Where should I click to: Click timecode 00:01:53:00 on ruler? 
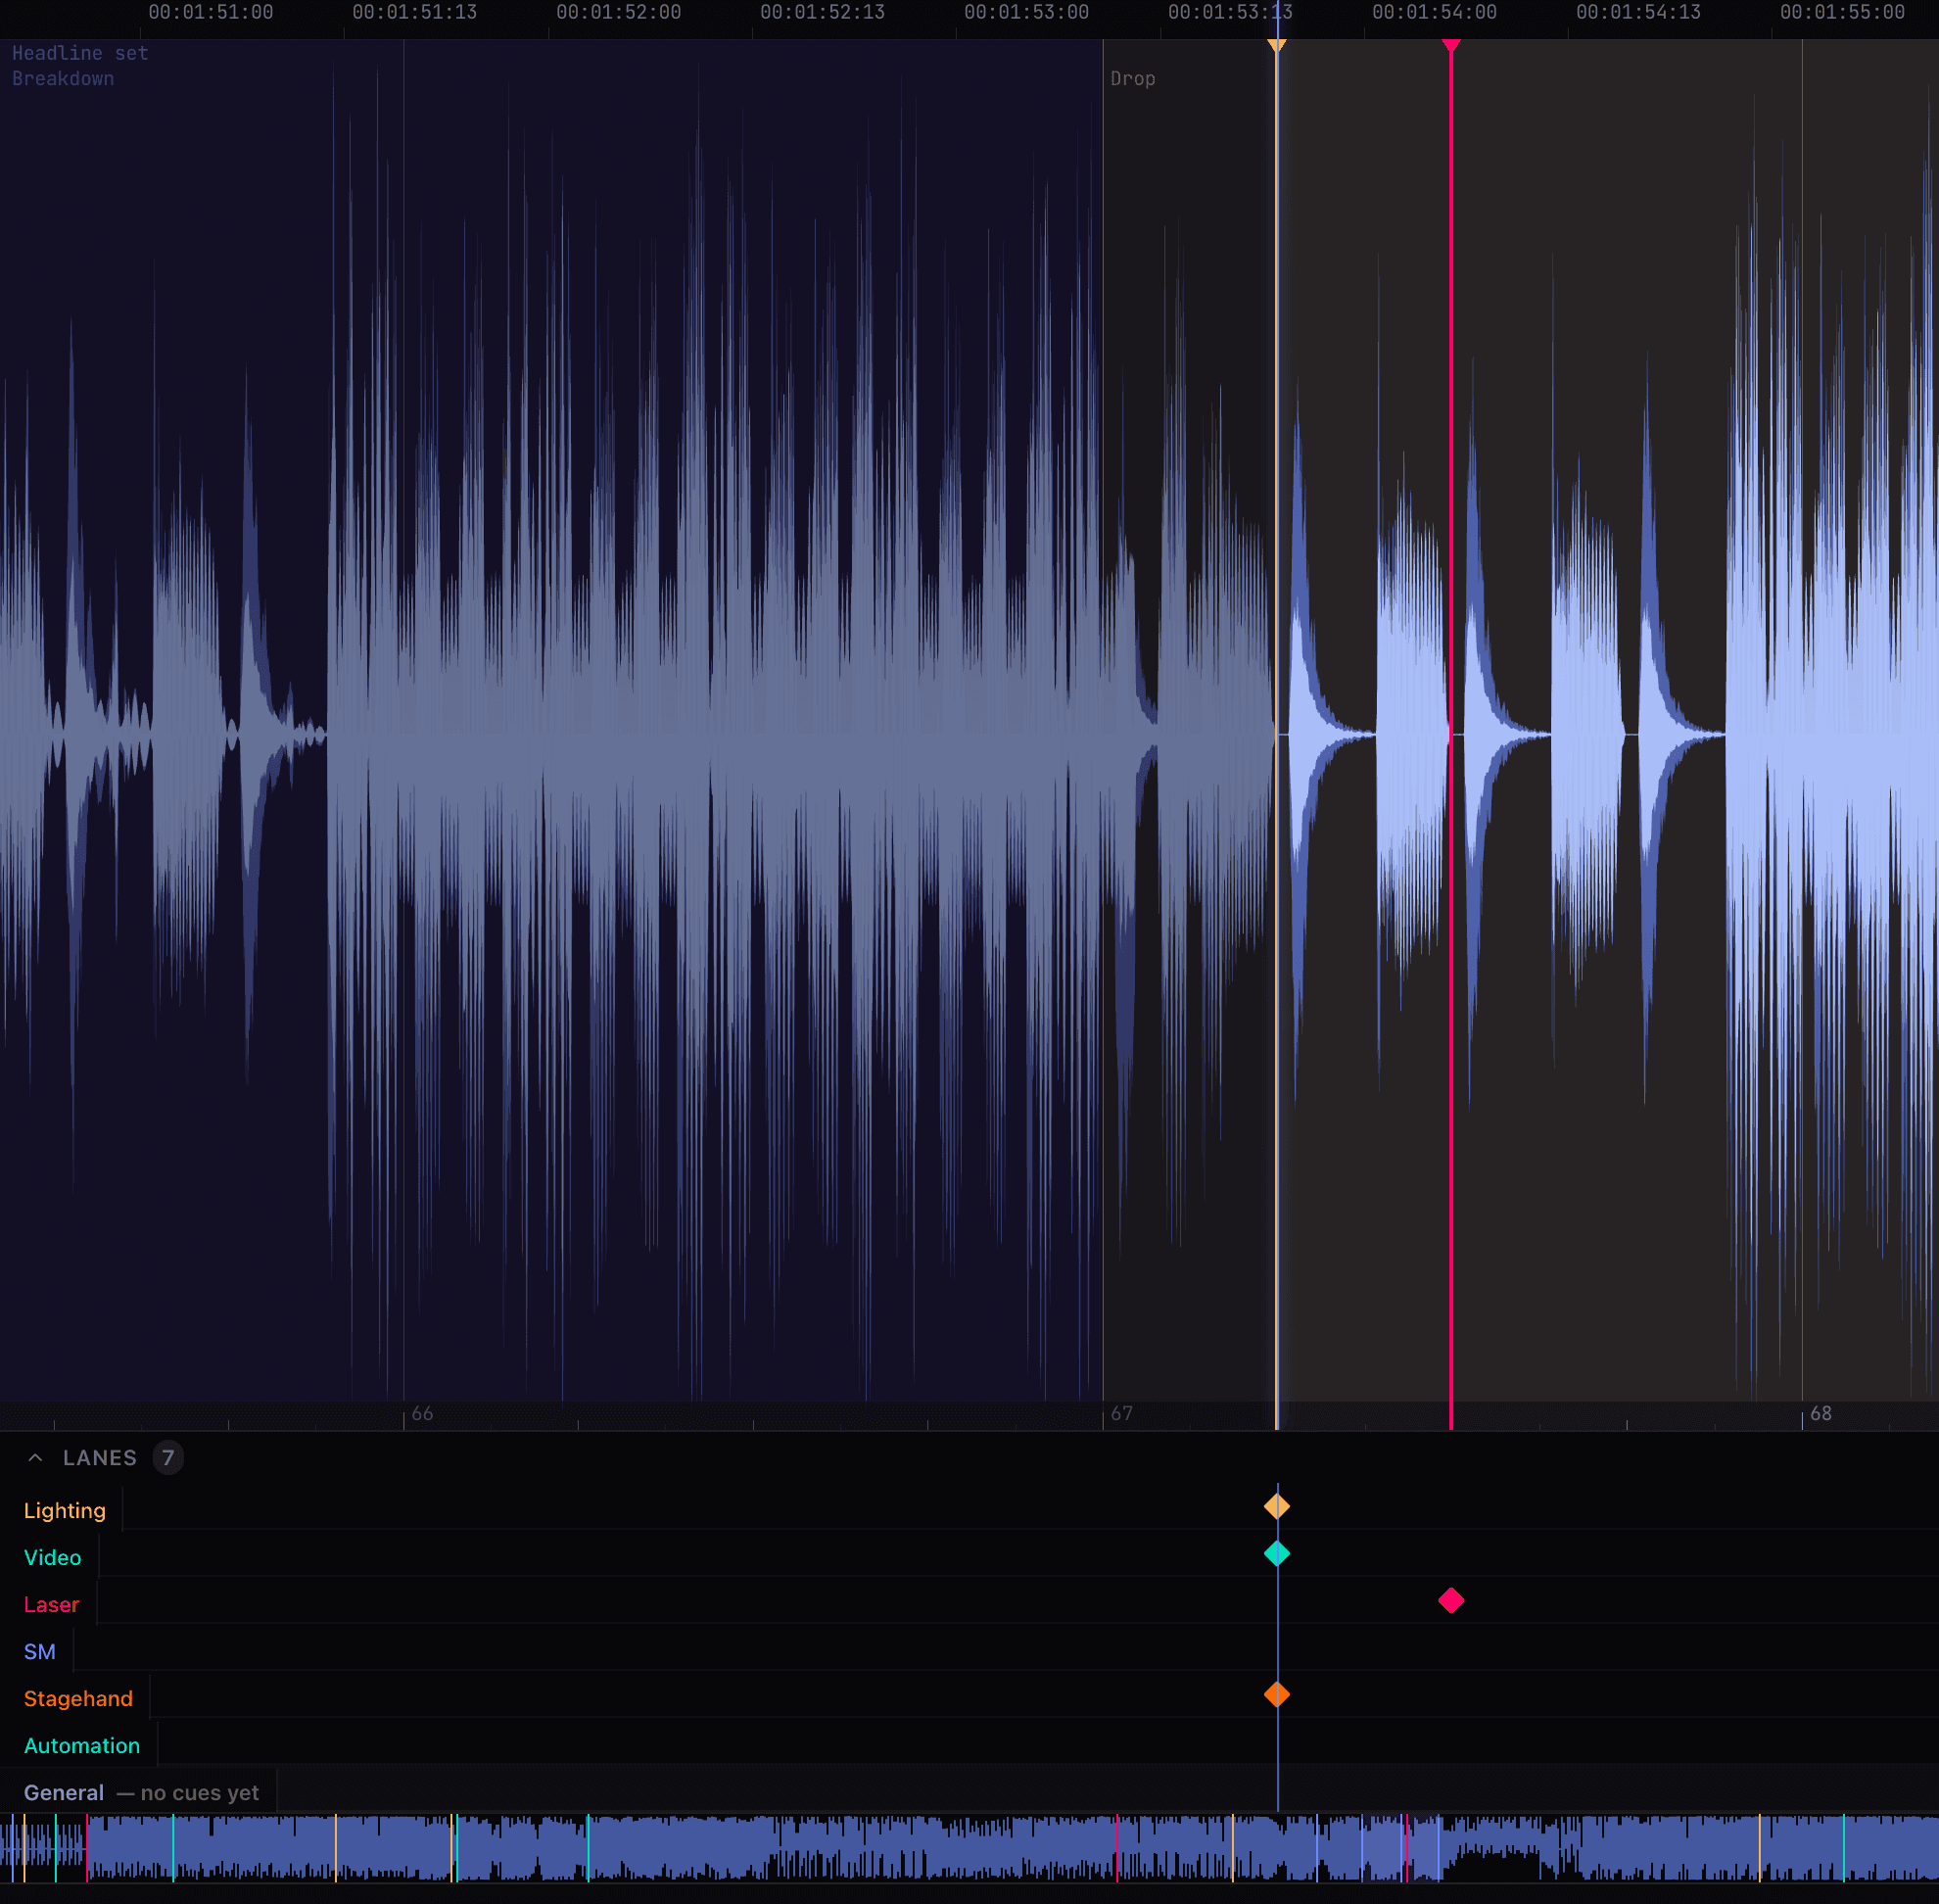1026,12
